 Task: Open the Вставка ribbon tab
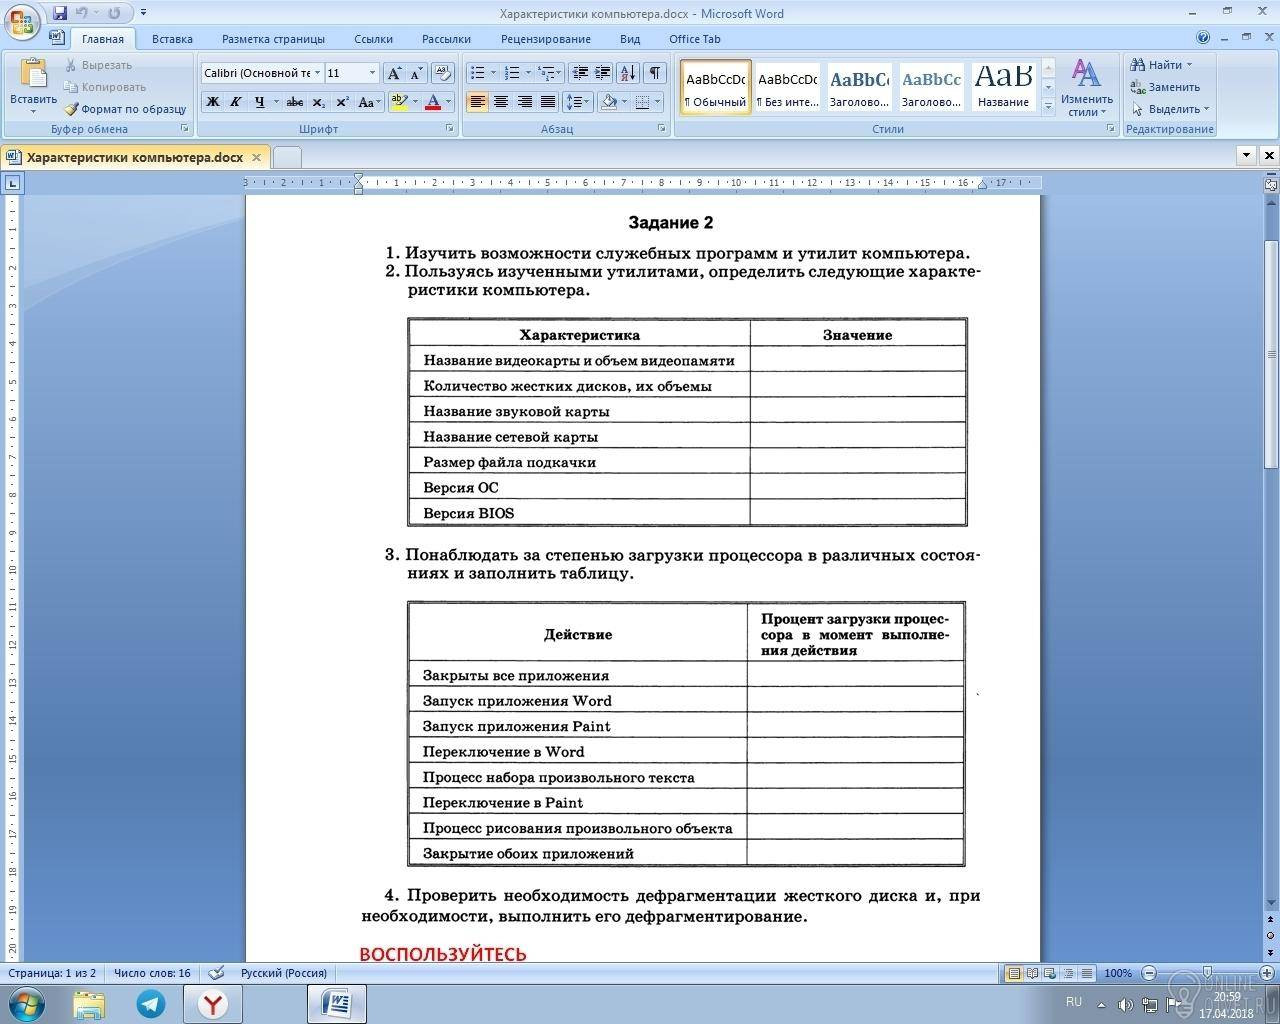pyautogui.click(x=172, y=39)
